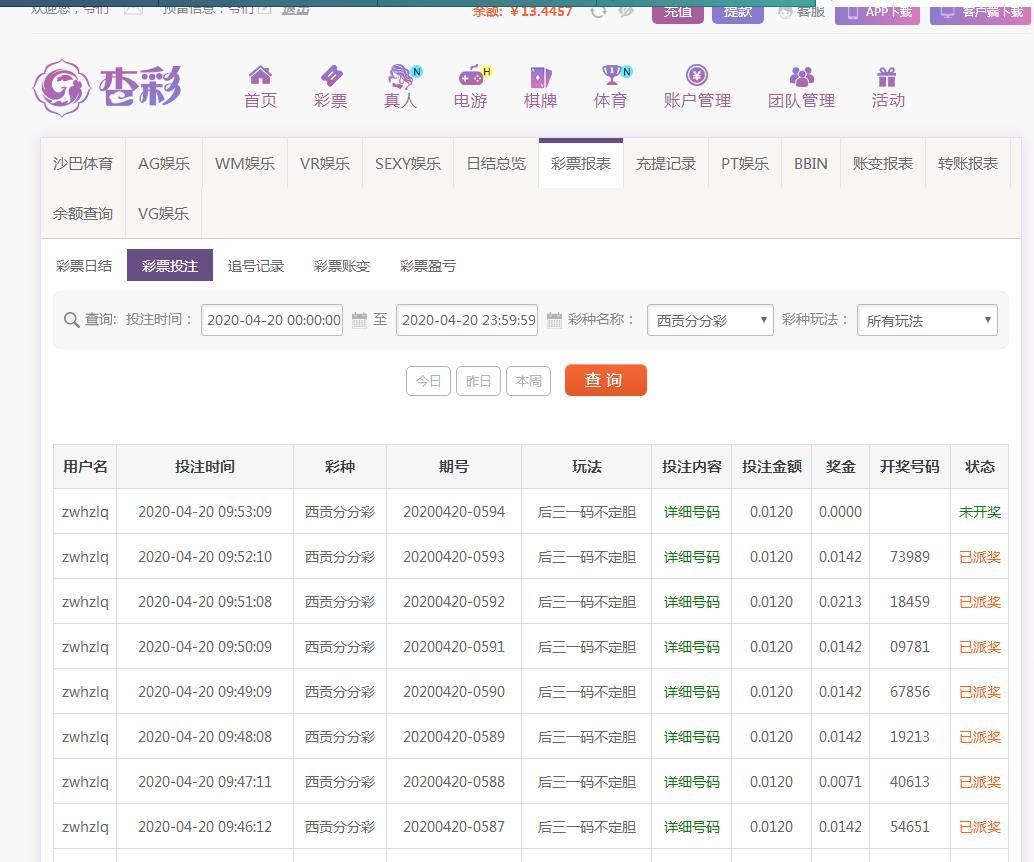Click the 首页 home icon
The image size is (1034, 862).
click(x=260, y=76)
